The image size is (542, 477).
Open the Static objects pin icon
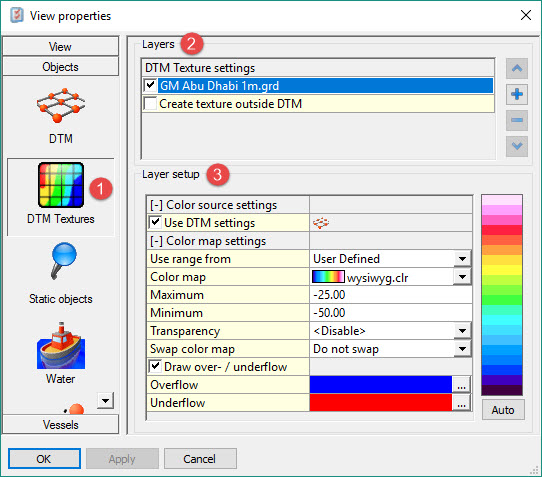[63, 261]
